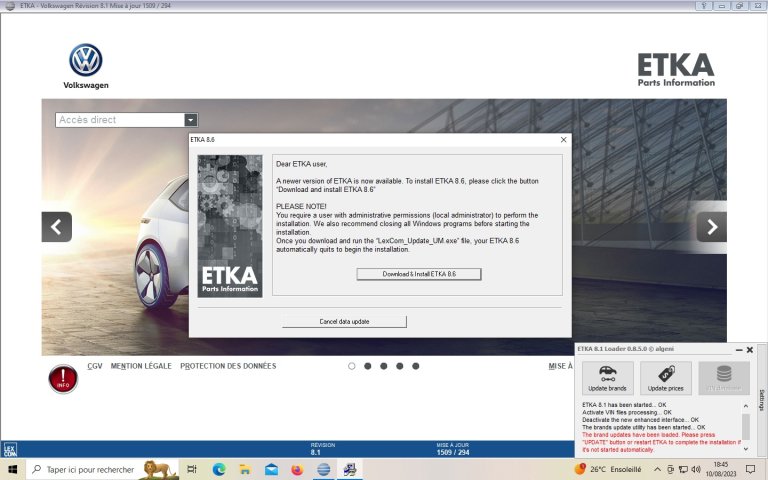Open the weather widget 26°C Ensoleillé
The height and width of the screenshot is (480, 768).
pyautogui.click(x=608, y=469)
